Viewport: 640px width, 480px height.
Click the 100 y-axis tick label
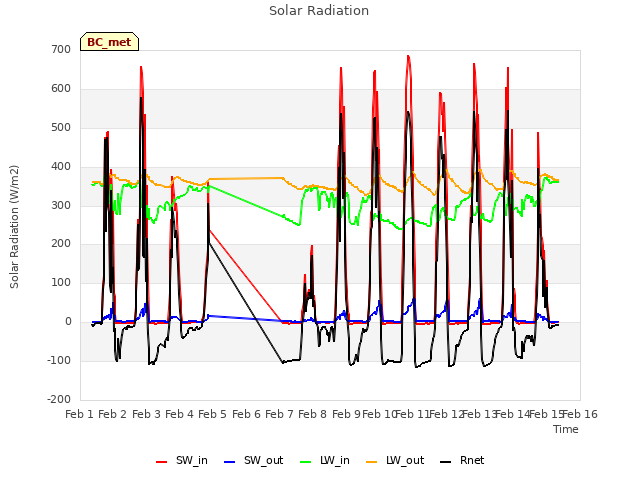[61, 282]
